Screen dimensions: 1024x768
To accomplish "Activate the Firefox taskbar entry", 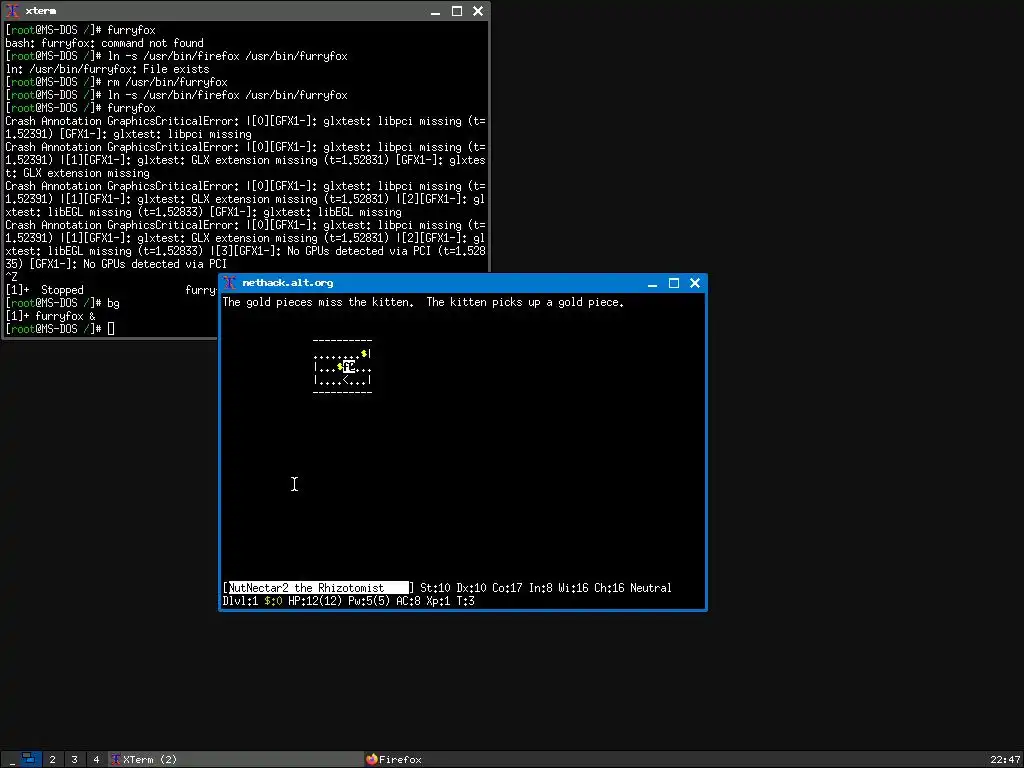I will click(490, 759).
